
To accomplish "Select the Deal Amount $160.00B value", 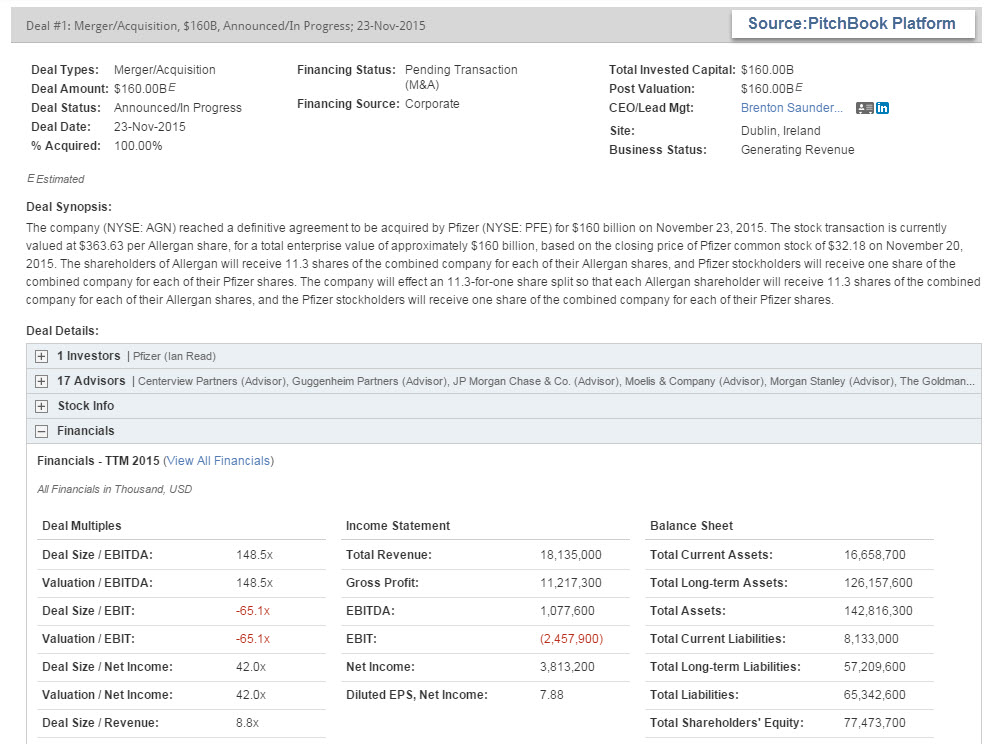I will [x=144, y=88].
